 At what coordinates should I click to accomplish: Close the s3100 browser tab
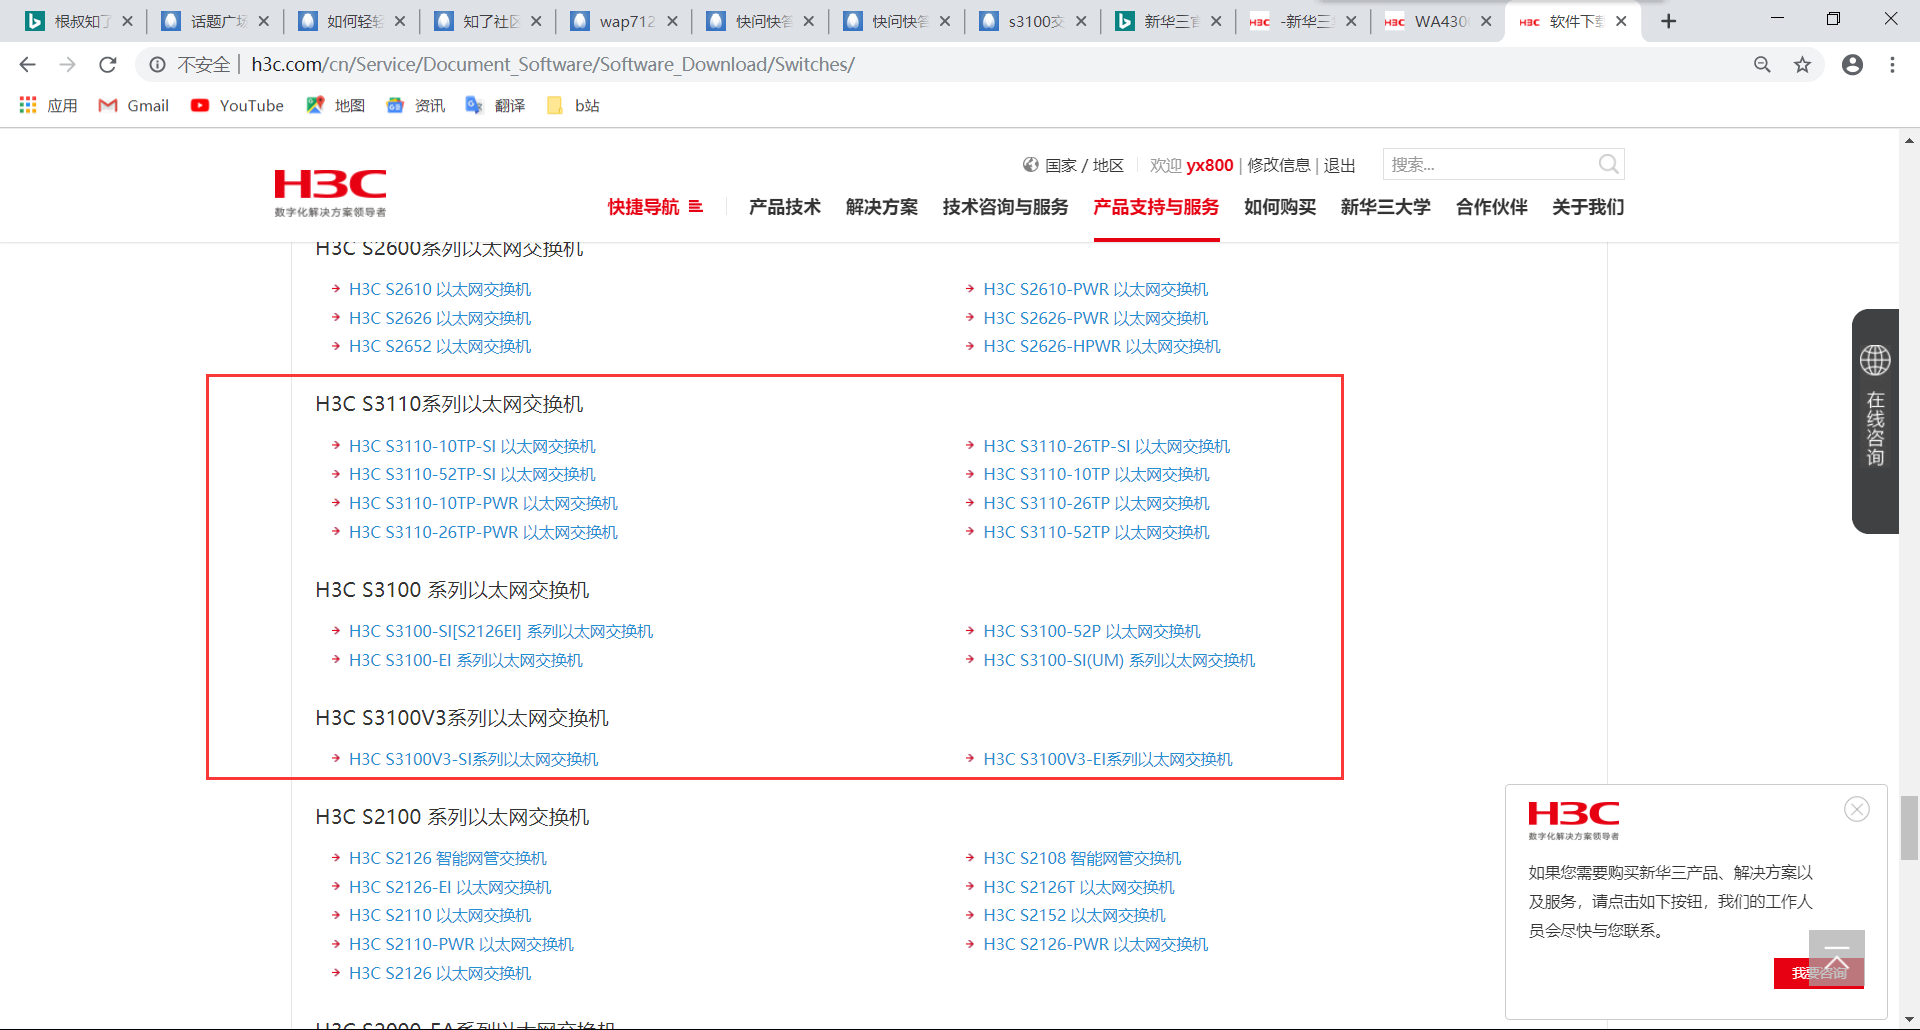pos(1081,21)
